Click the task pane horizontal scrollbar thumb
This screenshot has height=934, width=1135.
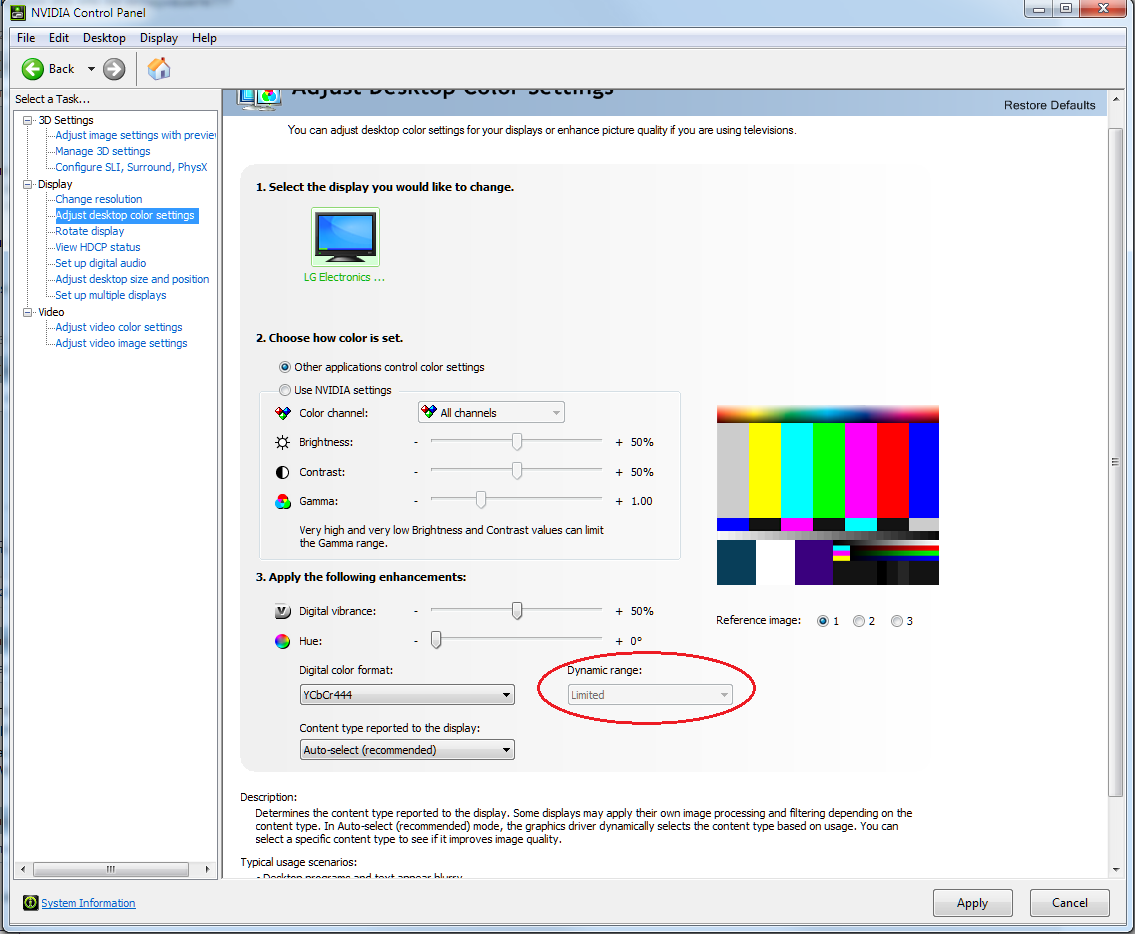pyautogui.click(x=111, y=869)
